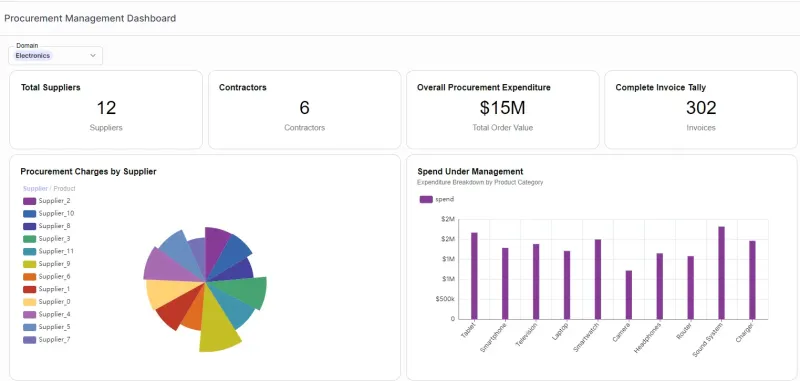Toggle Supplier_1 in the legend
The width and height of the screenshot is (800, 381).
pyautogui.click(x=46, y=289)
